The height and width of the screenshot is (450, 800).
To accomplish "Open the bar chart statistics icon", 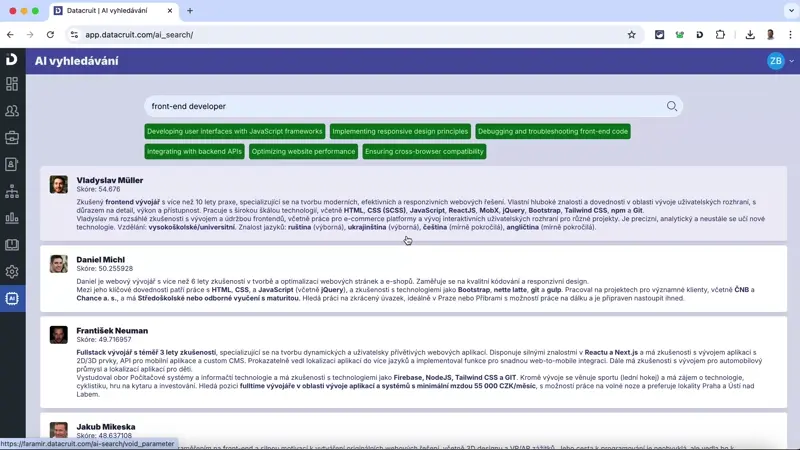I will [12, 218].
